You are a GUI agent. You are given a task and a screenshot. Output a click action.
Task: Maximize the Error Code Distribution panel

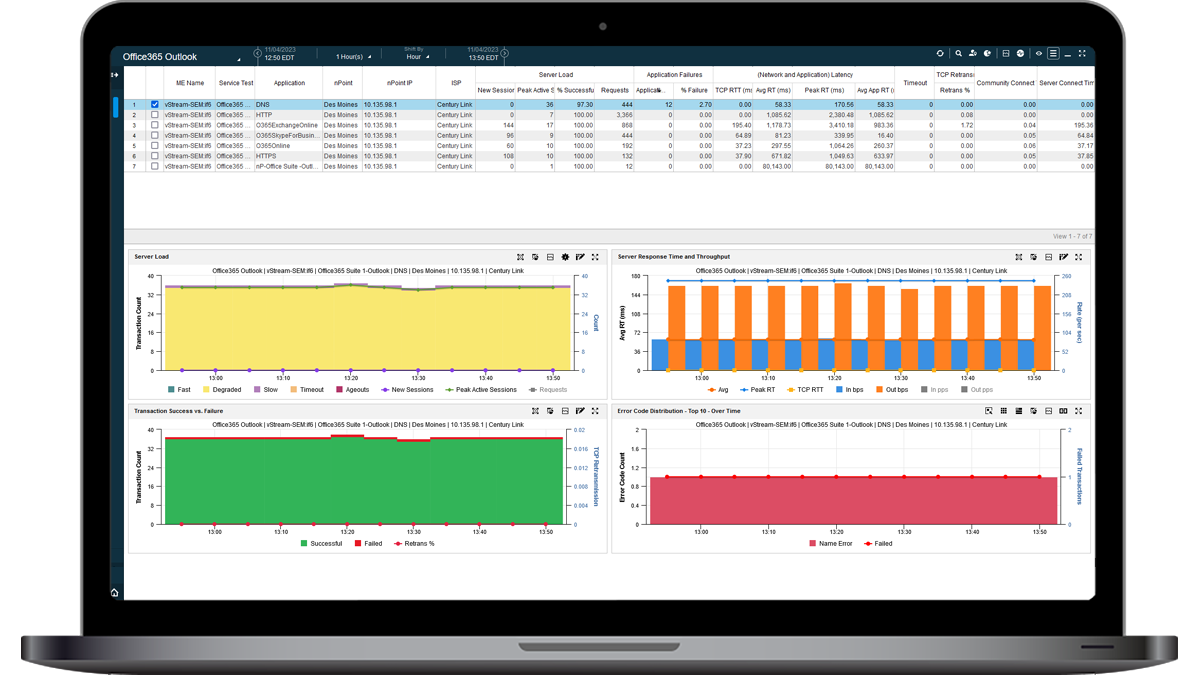click(x=1079, y=411)
